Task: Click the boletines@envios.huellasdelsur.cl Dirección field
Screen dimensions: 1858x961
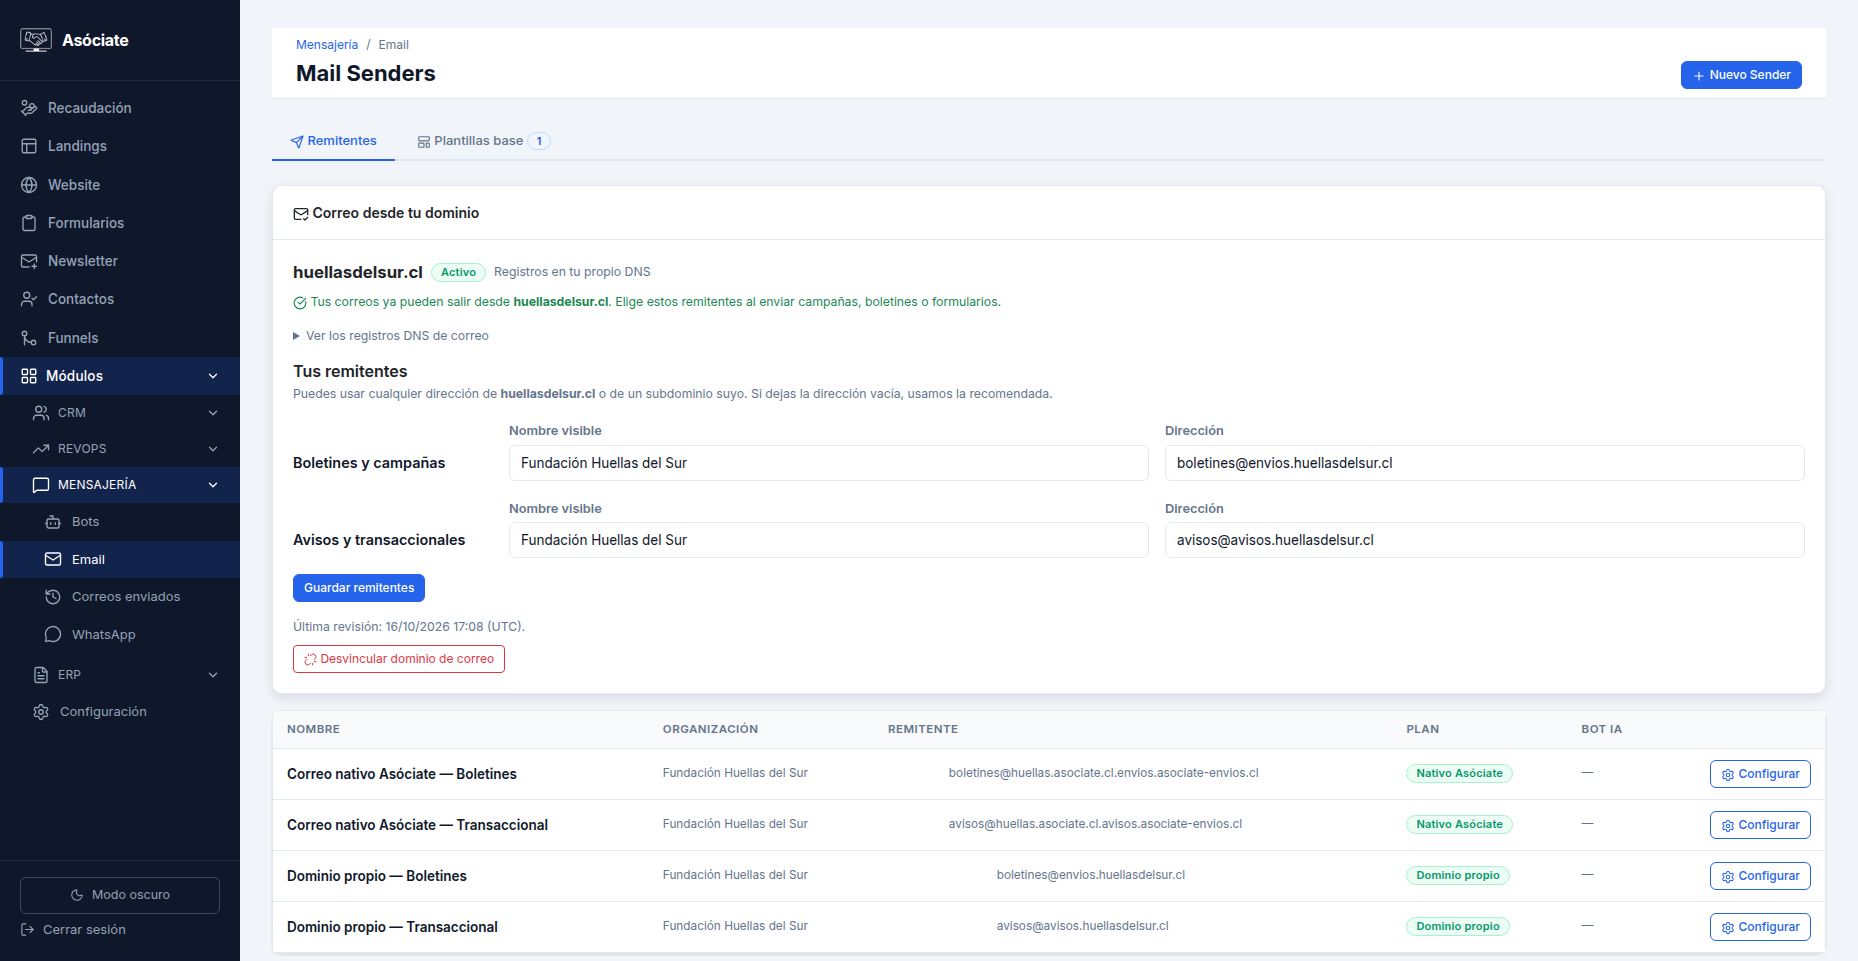Action: pyautogui.click(x=1485, y=463)
